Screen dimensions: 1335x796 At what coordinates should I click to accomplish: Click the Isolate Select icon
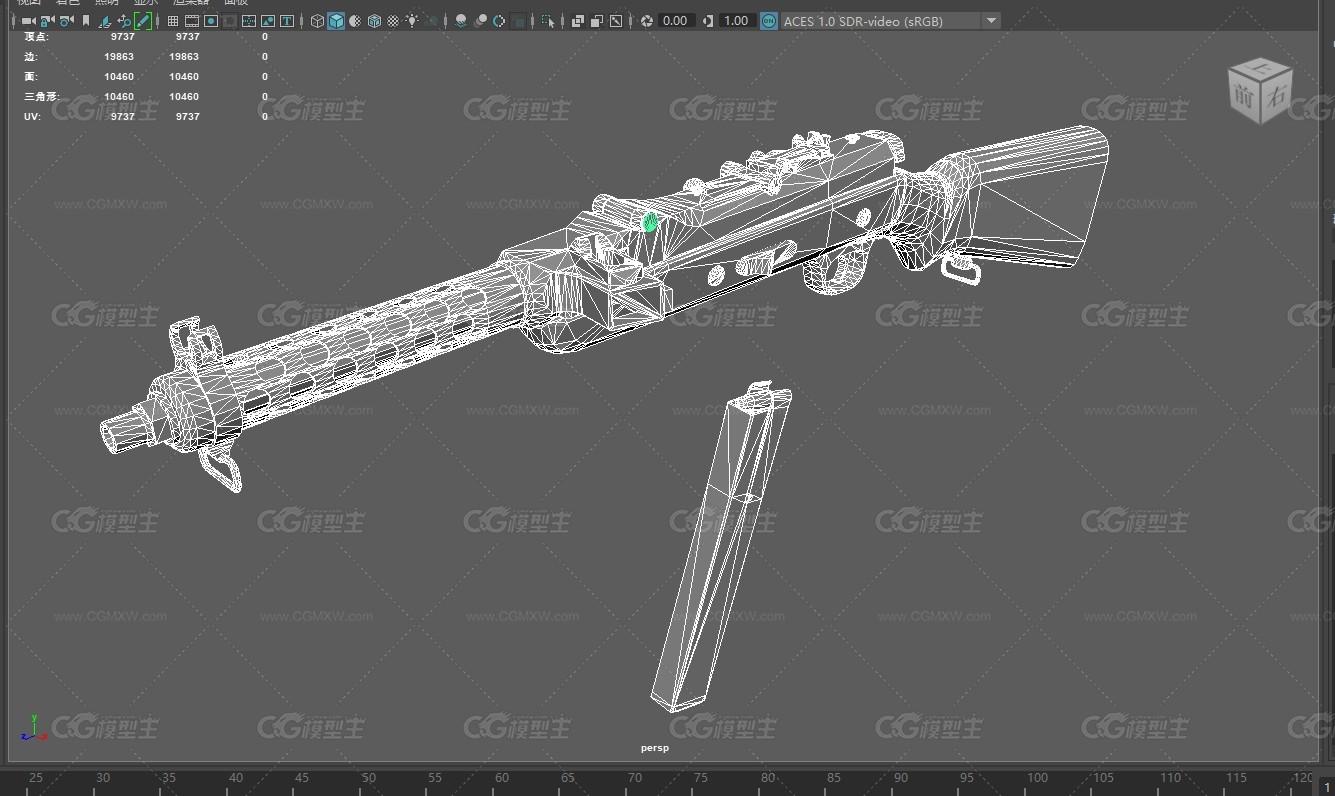tap(548, 20)
